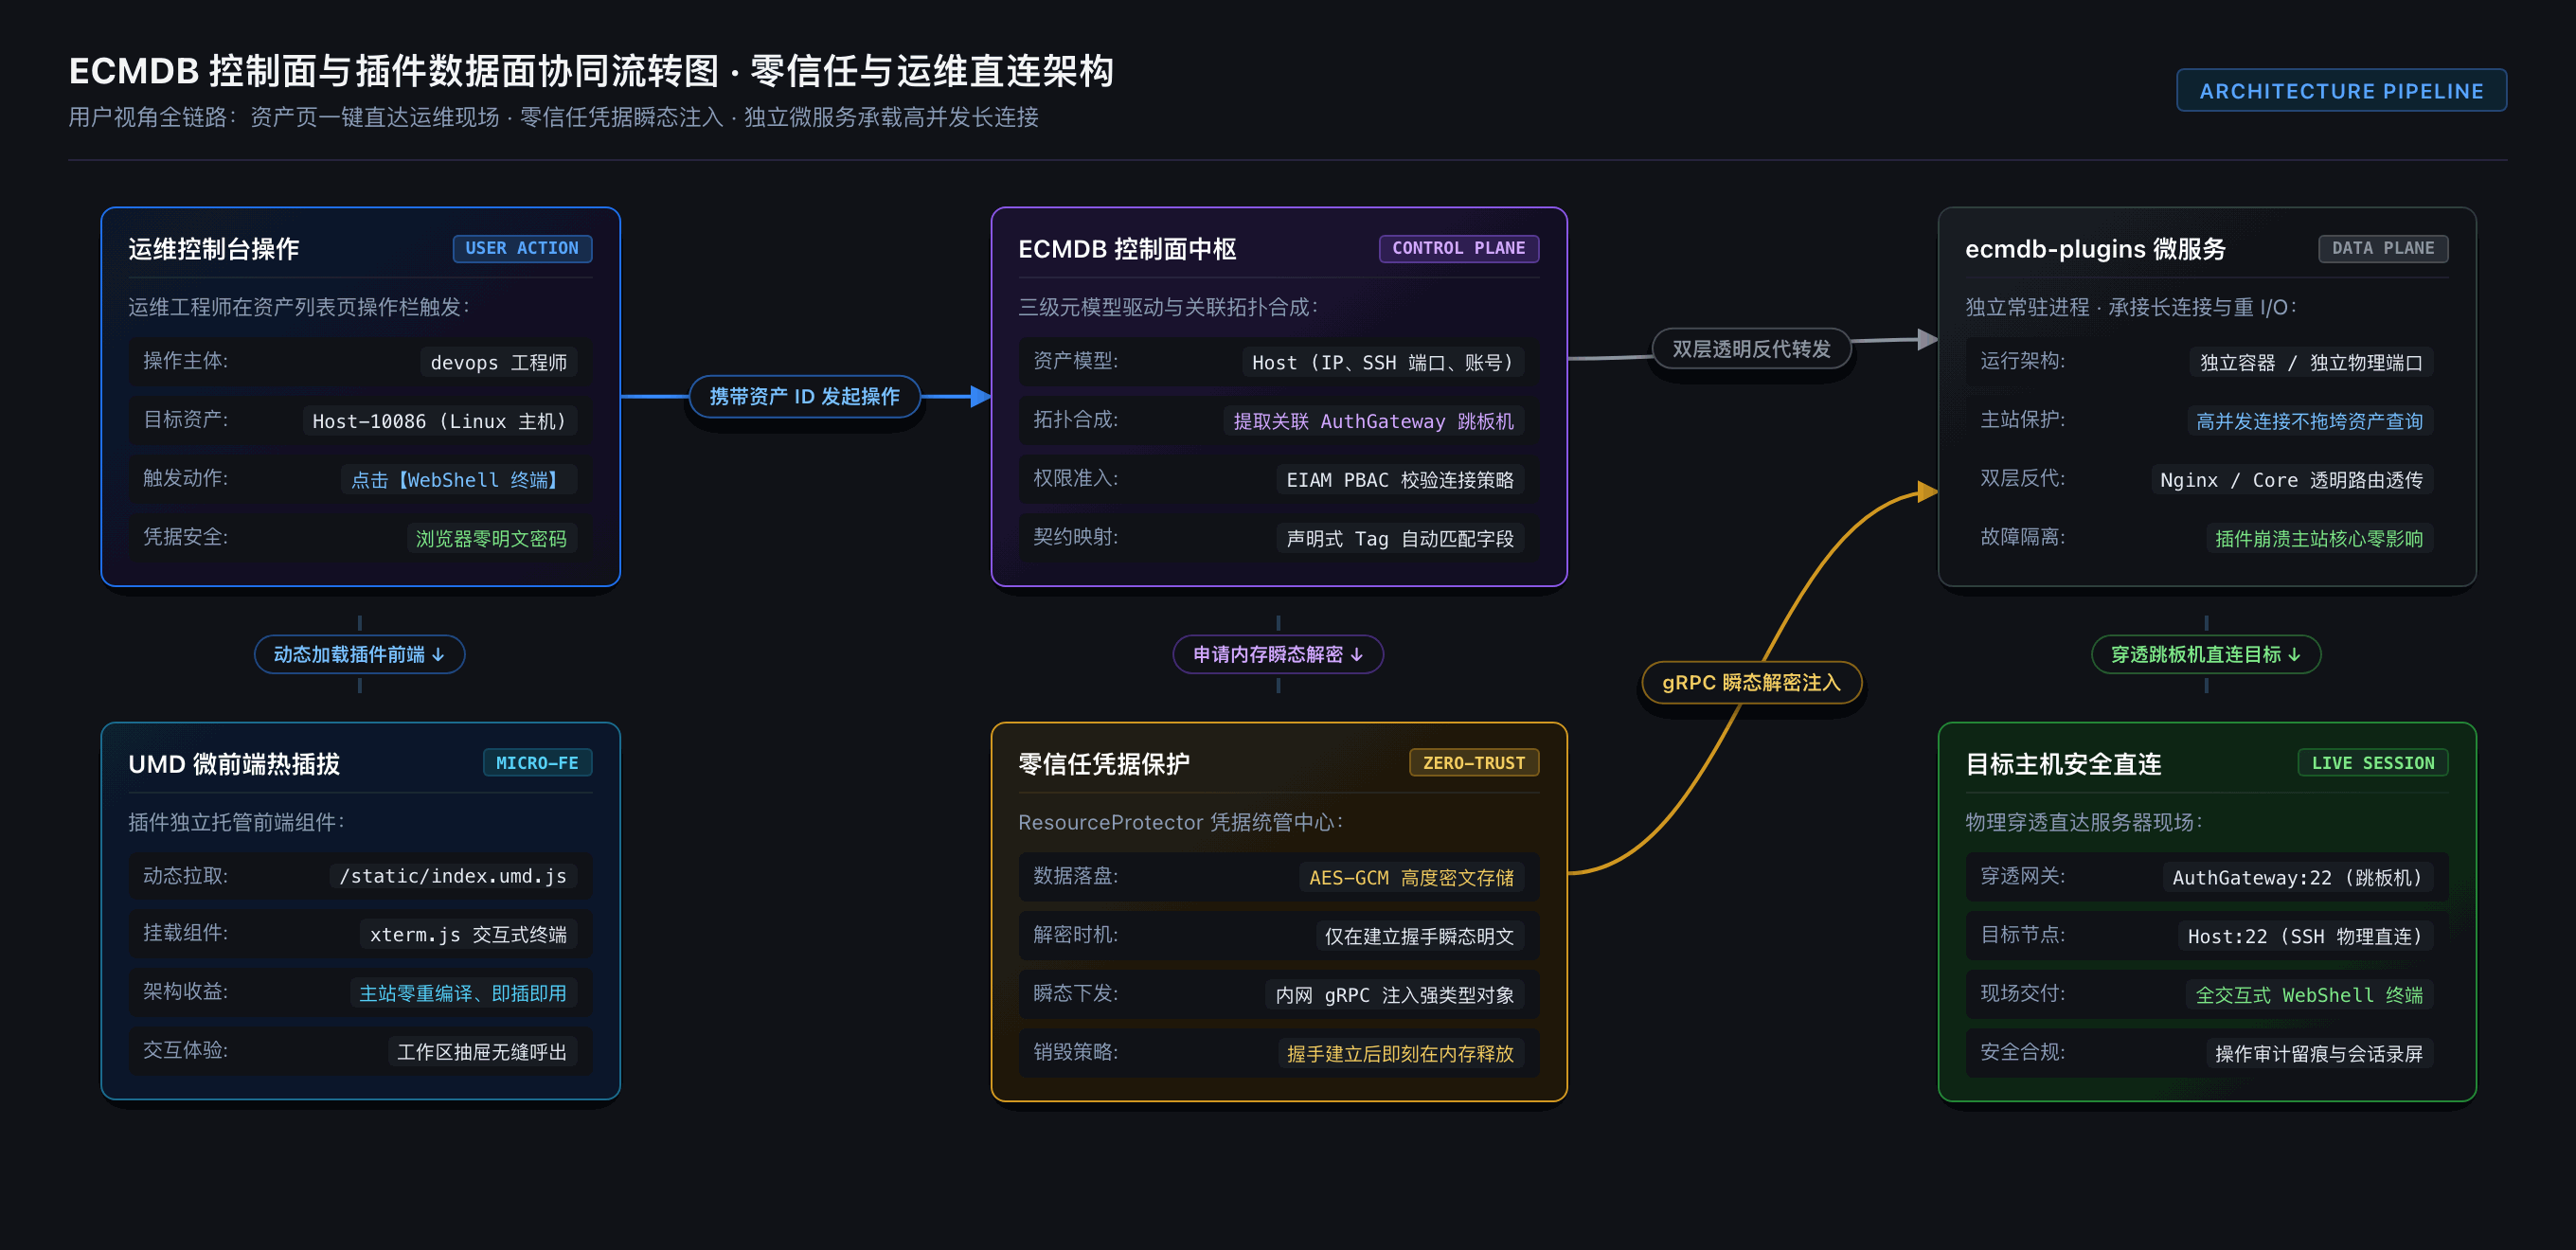
Task: Click the 穿透跳板机直连目标 pill
Action: click(x=2206, y=654)
